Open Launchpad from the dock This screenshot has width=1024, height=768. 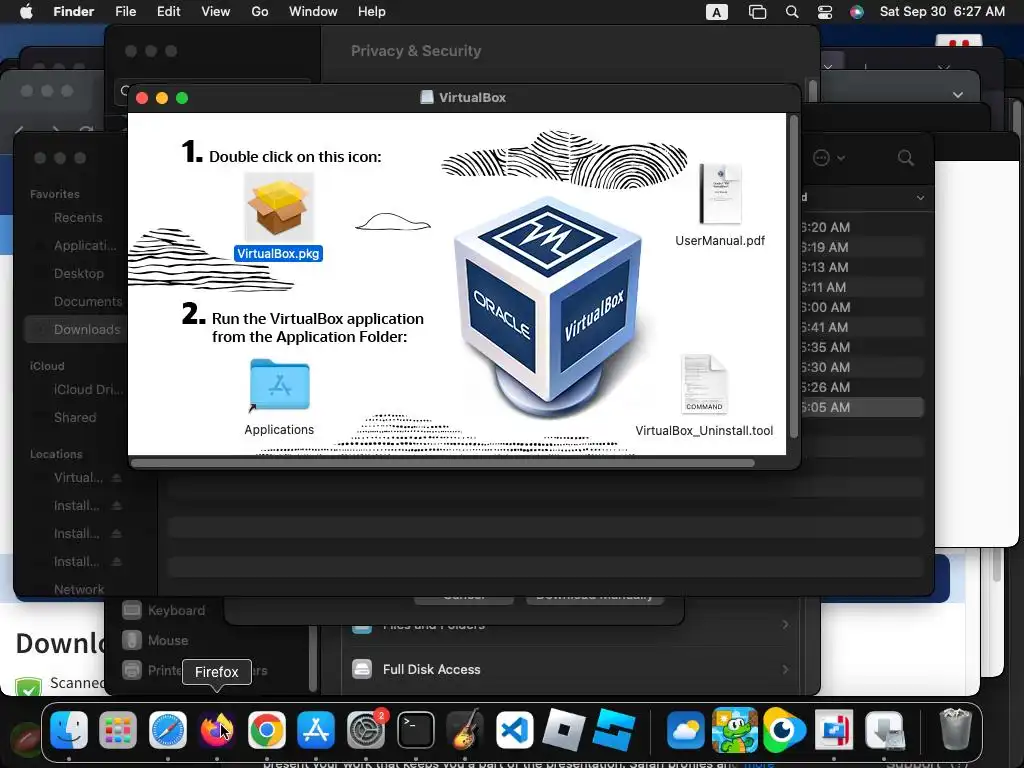118,729
